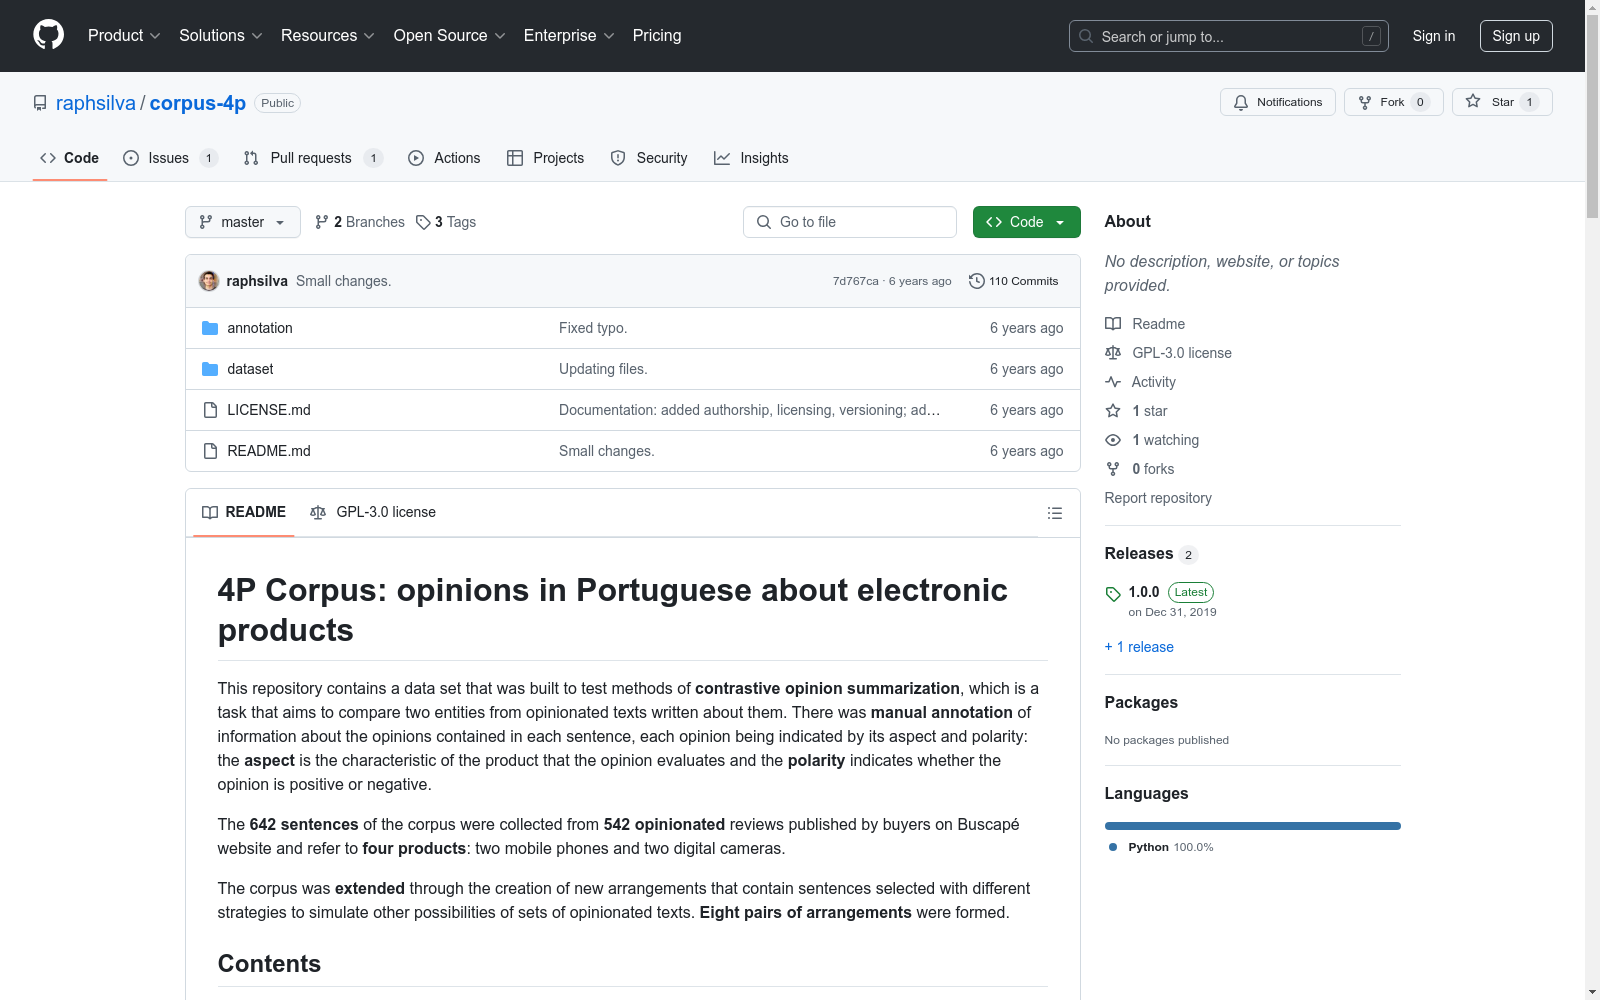Fork the corpus-4p repository
Image resolution: width=1600 pixels, height=1000 pixels.
tap(1394, 102)
